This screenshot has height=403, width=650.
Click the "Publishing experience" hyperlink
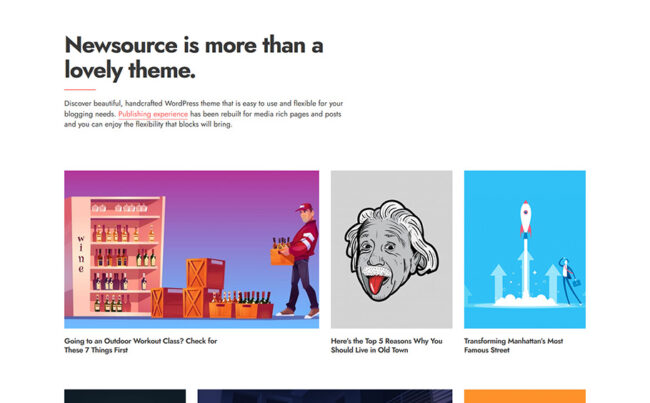click(153, 114)
